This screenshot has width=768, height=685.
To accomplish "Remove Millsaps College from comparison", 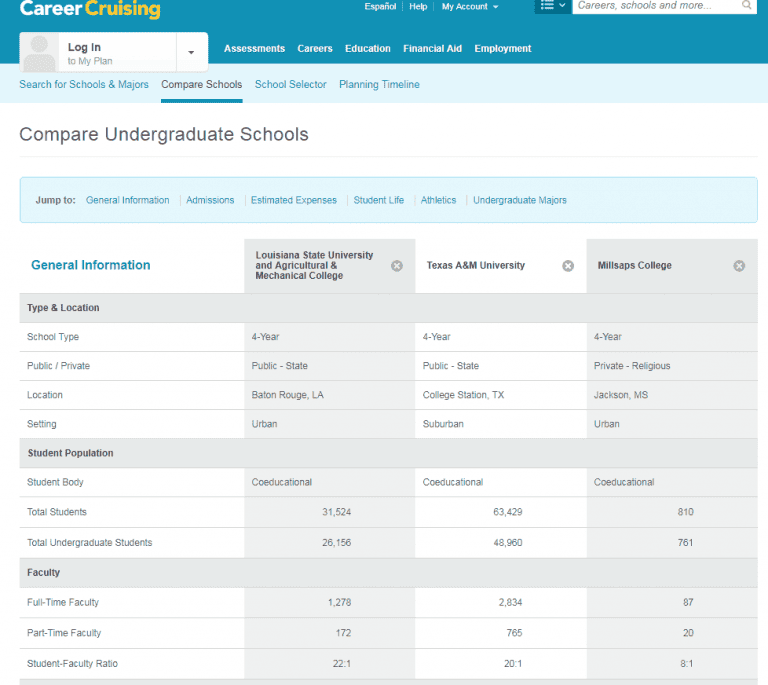I will pos(739,266).
